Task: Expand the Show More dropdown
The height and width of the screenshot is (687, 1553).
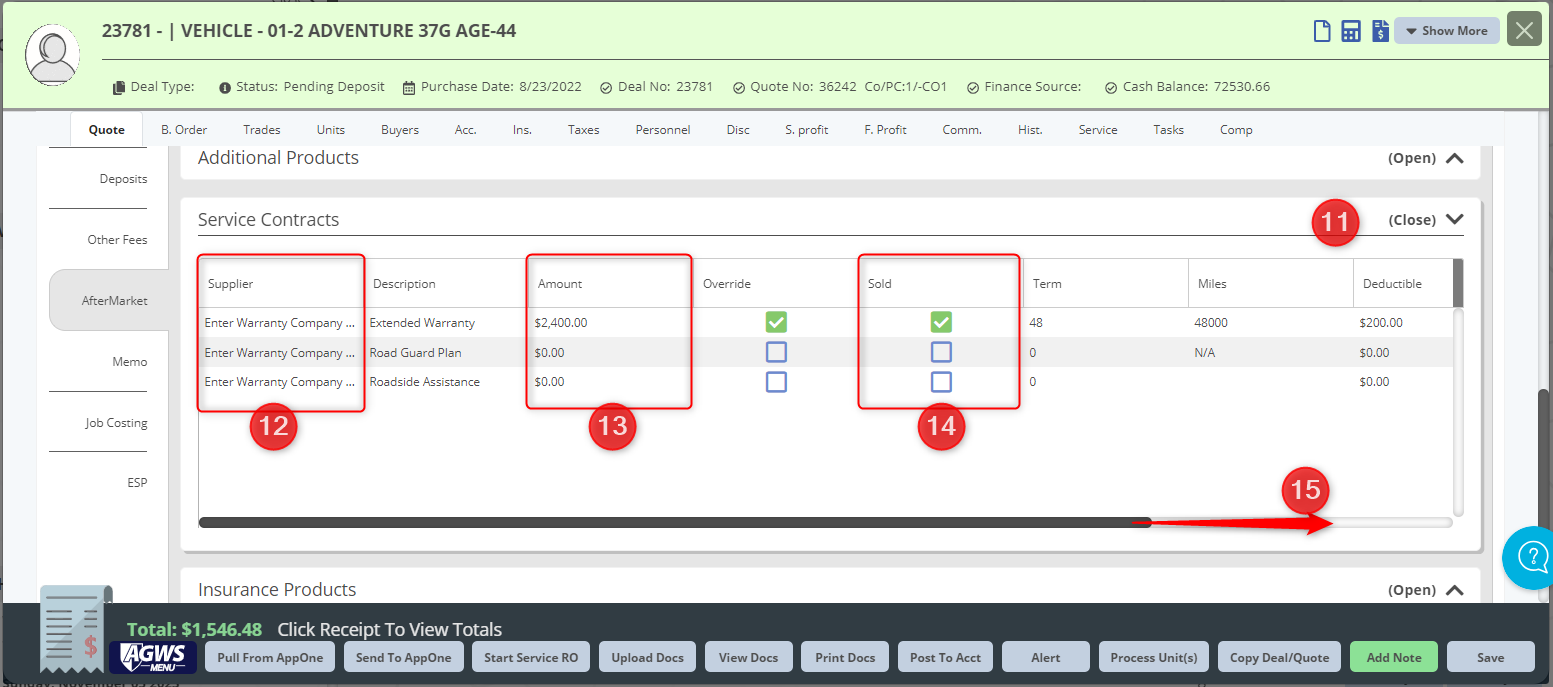Action: (x=1446, y=31)
